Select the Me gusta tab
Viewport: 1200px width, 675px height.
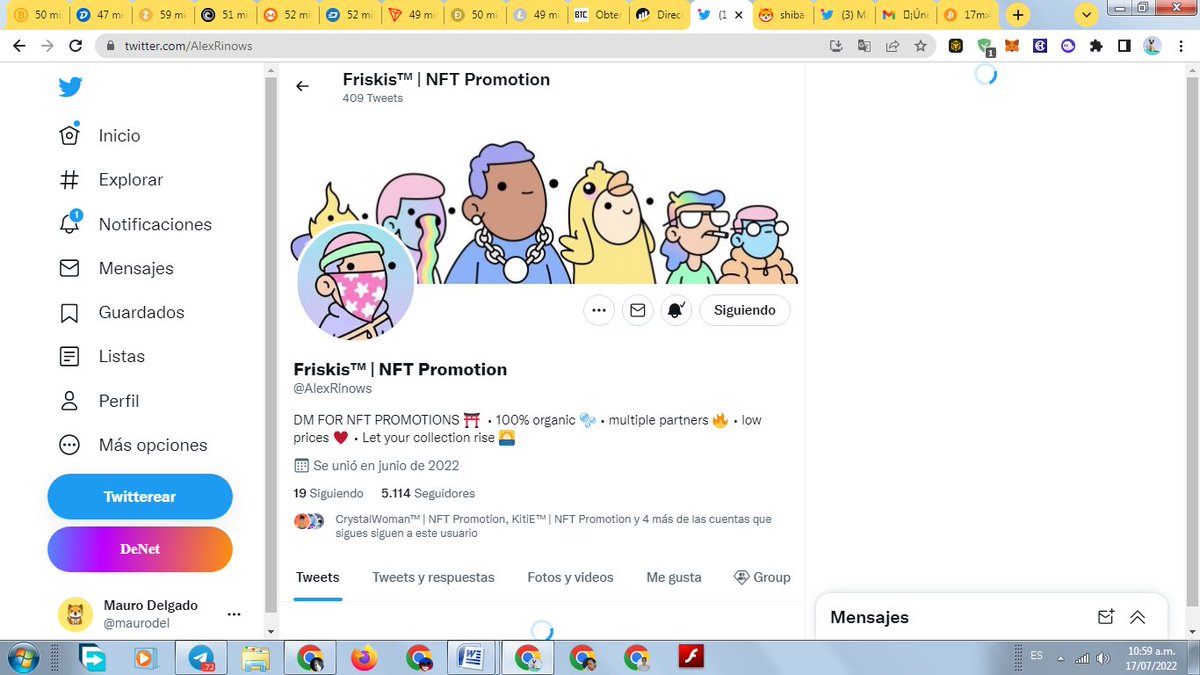pyautogui.click(x=674, y=578)
